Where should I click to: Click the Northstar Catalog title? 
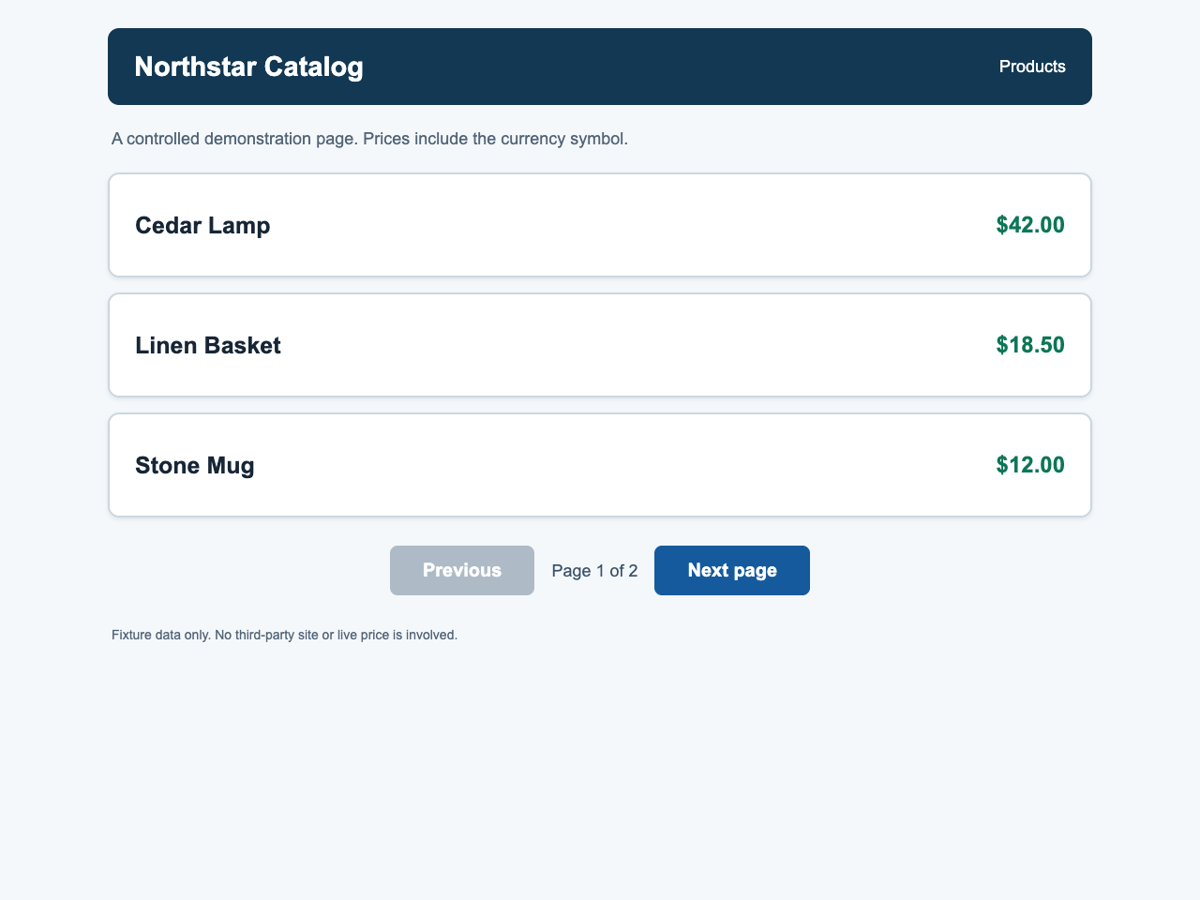[249, 67]
